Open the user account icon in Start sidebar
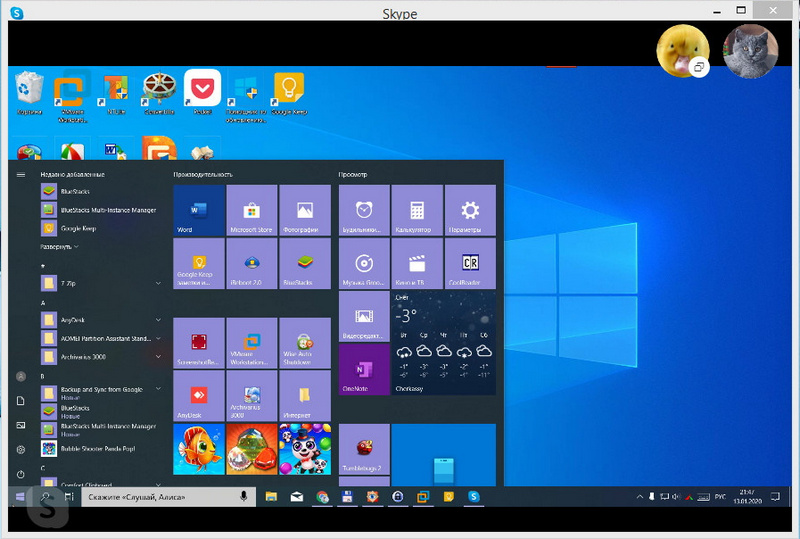 coord(21,377)
